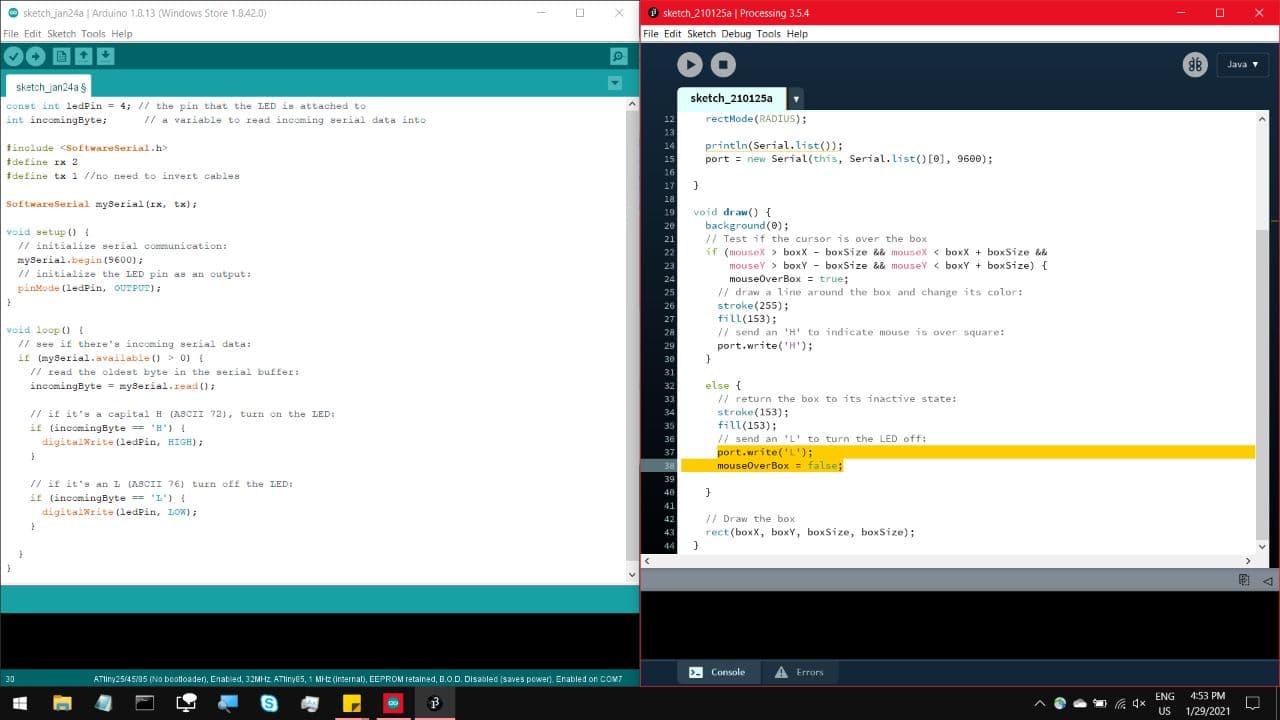Click the Wi-Fi network tray icon
This screenshot has height=720, width=1280.
coord(1120,703)
